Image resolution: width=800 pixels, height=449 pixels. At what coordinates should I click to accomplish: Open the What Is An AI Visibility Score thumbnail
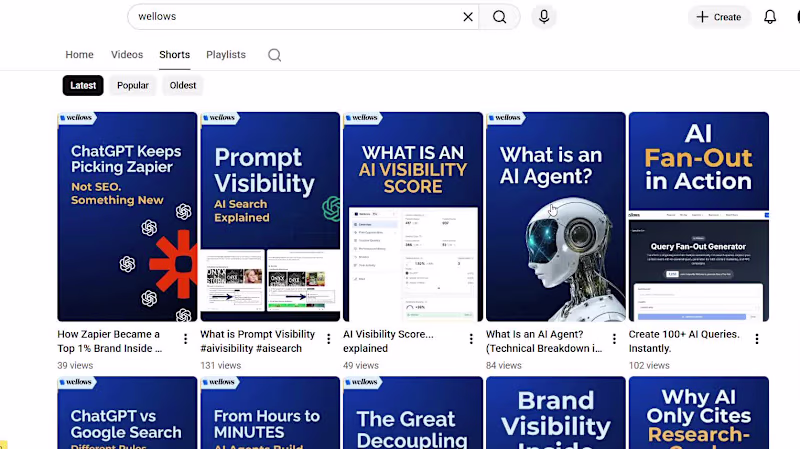pyautogui.click(x=413, y=217)
